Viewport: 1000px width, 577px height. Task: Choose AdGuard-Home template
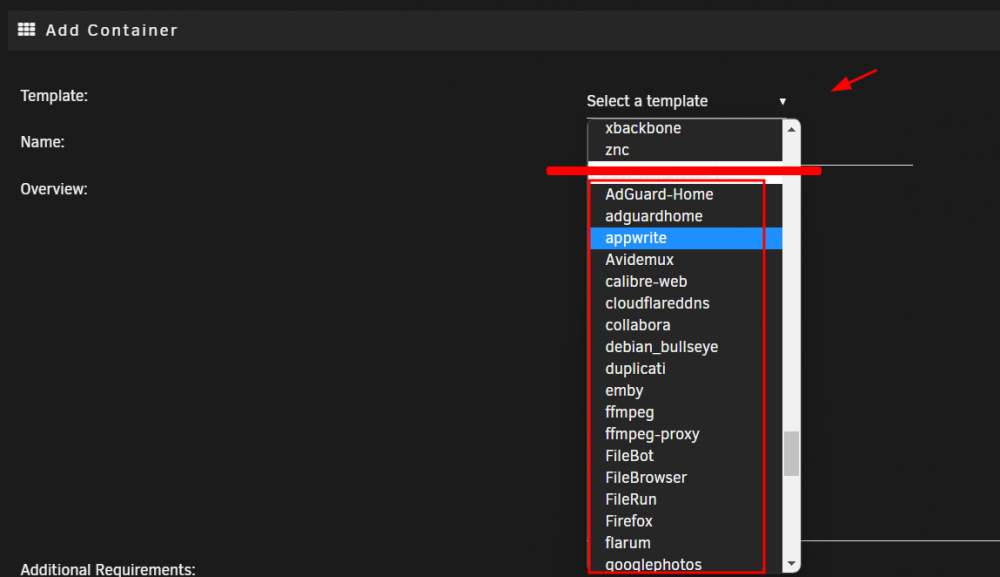click(685, 194)
